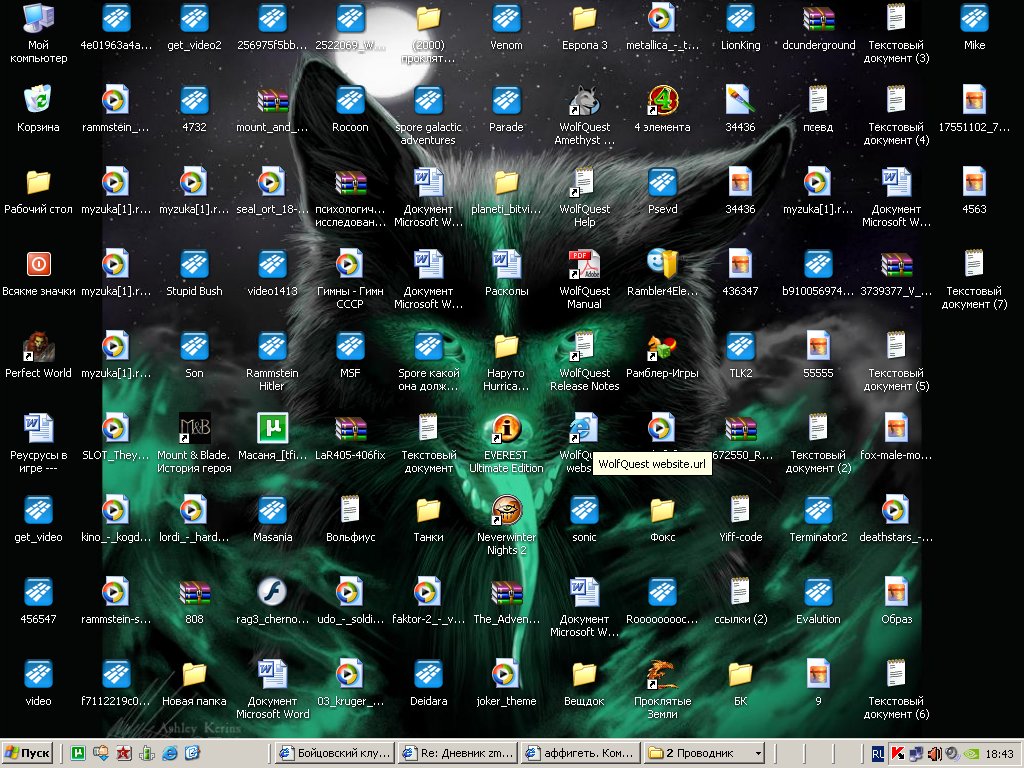Click the RU language indicator in tray

click(877, 753)
